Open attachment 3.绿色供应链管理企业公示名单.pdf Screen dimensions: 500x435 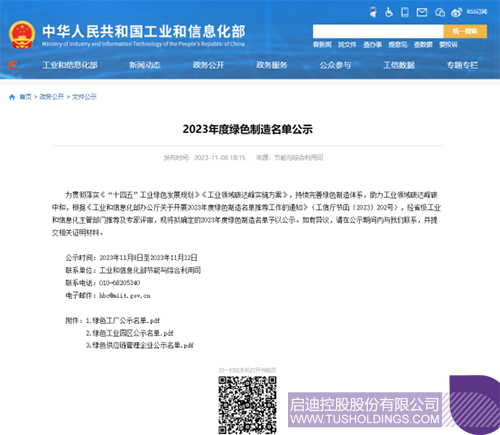(140, 345)
